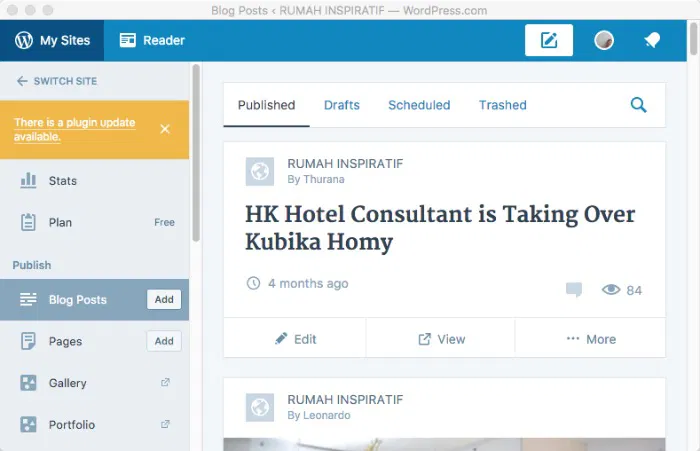This screenshot has height=451, width=700.
Task: Add a new blog post
Action: click(164, 300)
